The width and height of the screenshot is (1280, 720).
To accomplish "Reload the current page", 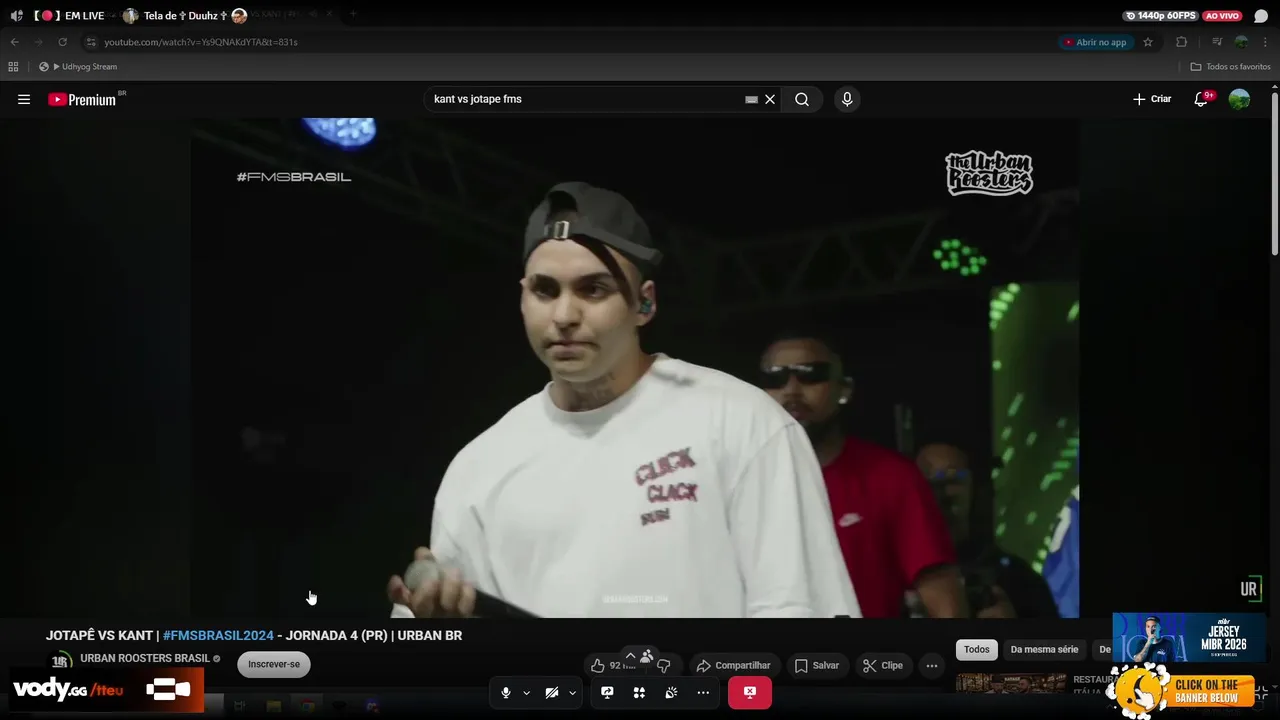I will click(x=62, y=42).
